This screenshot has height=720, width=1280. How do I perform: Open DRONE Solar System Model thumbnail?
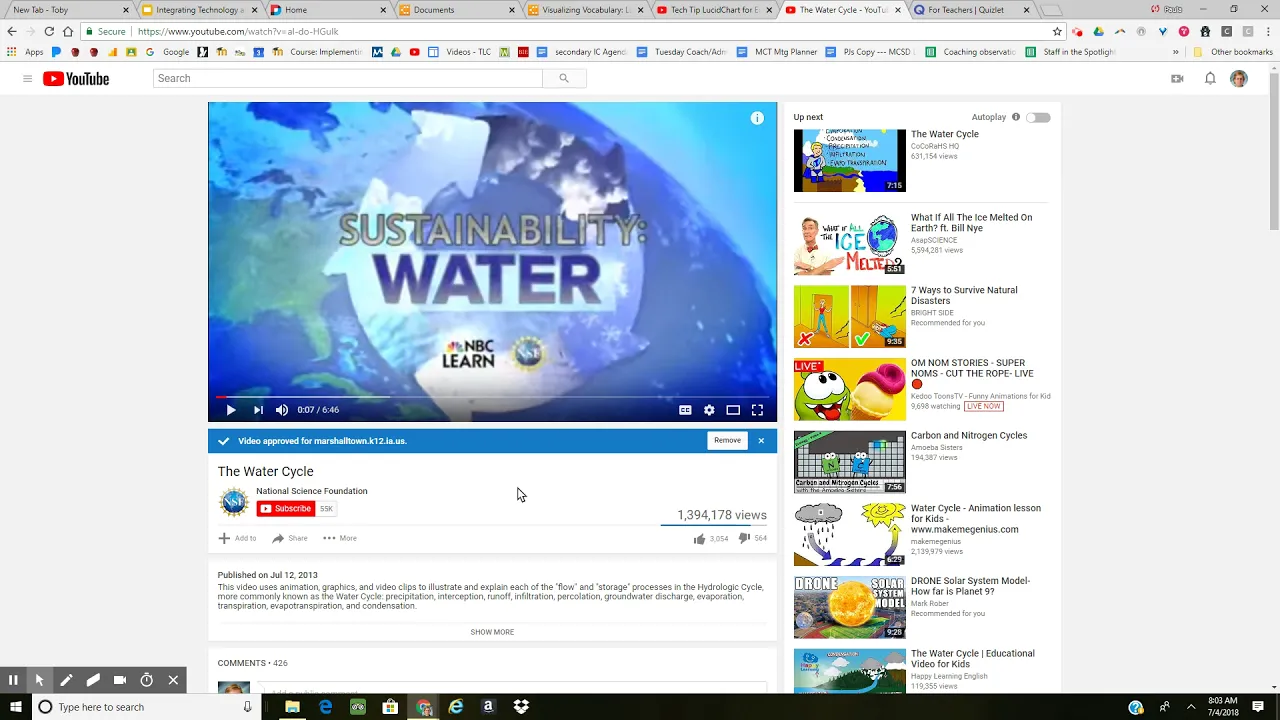(849, 607)
